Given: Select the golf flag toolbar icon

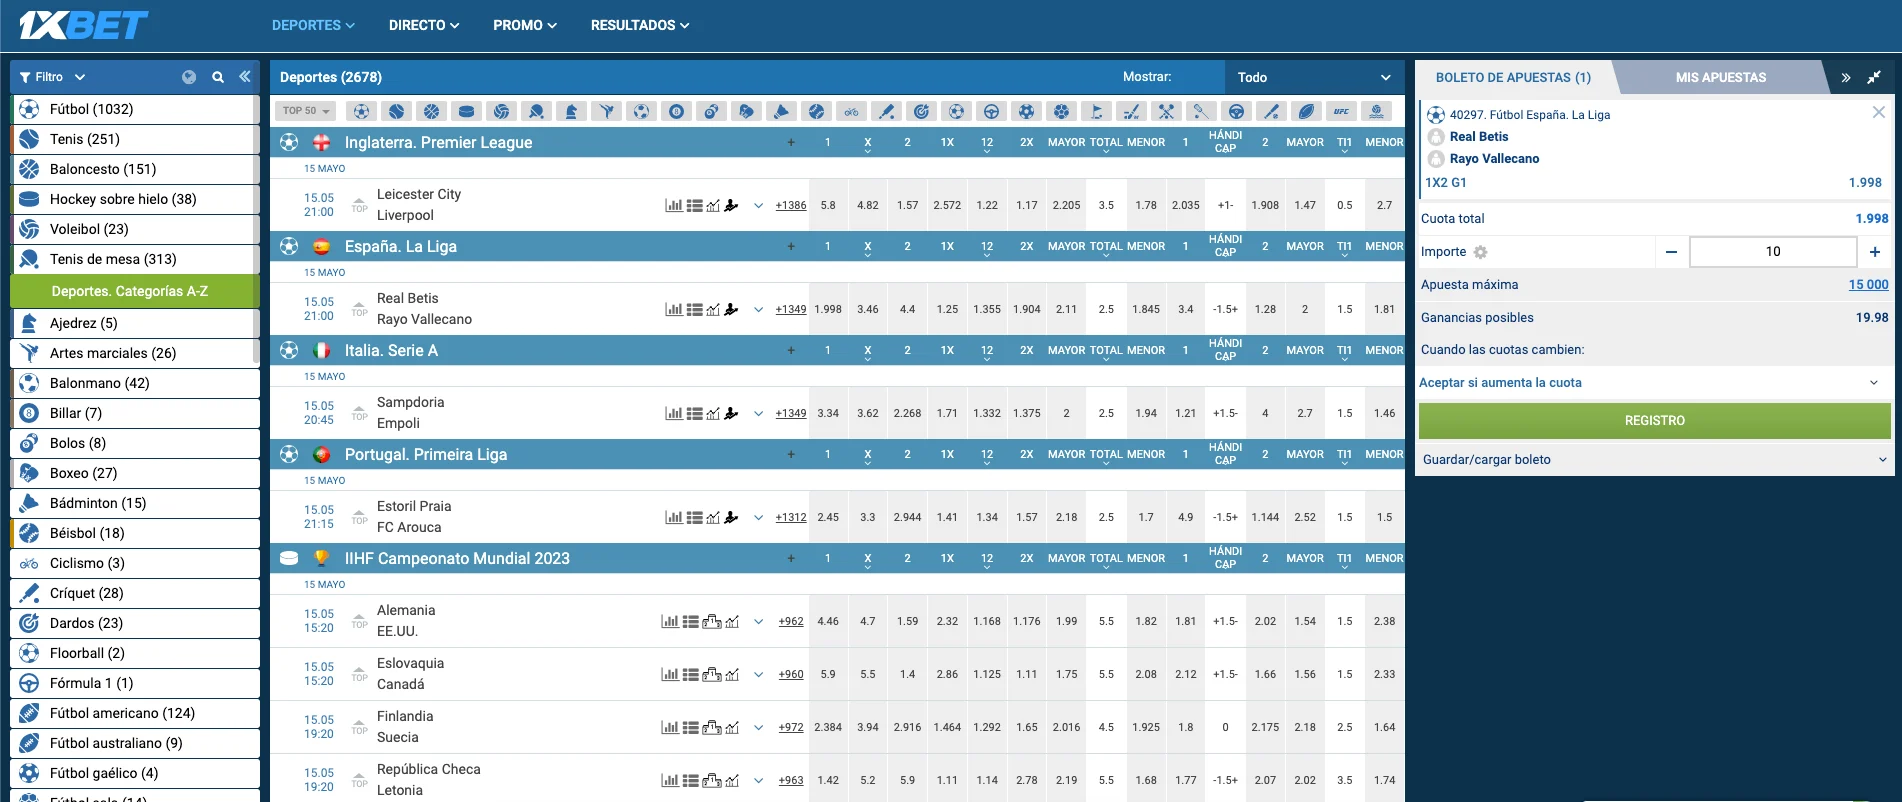Looking at the screenshot, I should tap(1096, 111).
